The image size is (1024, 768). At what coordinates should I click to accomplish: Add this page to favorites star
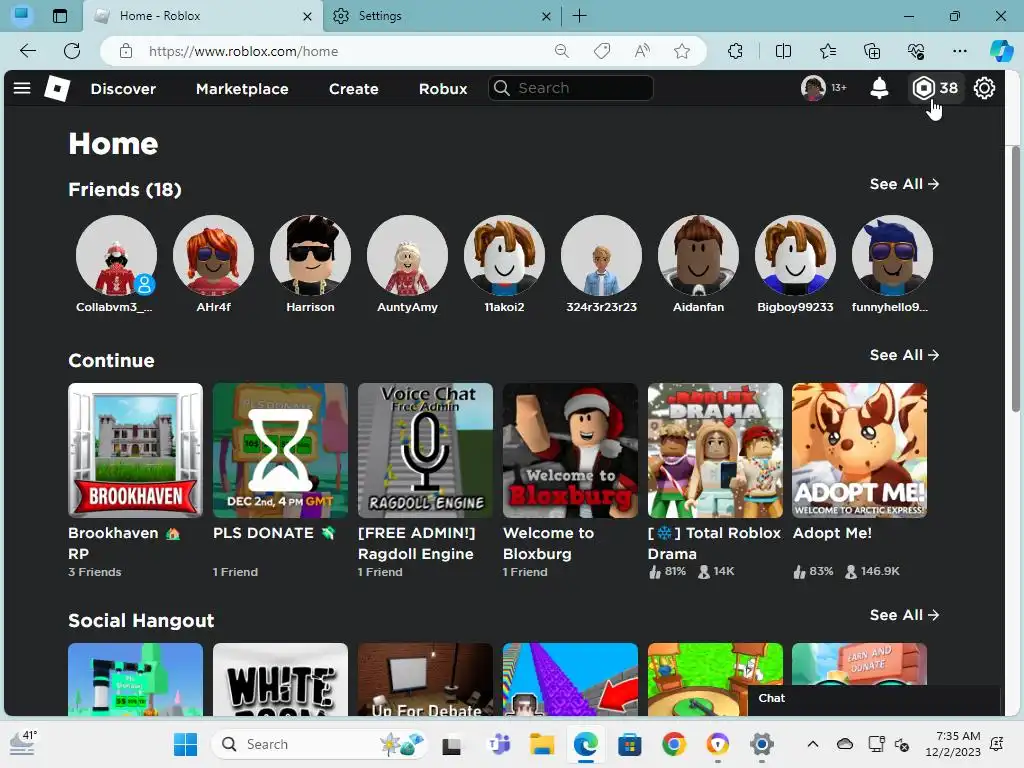pyautogui.click(x=682, y=51)
